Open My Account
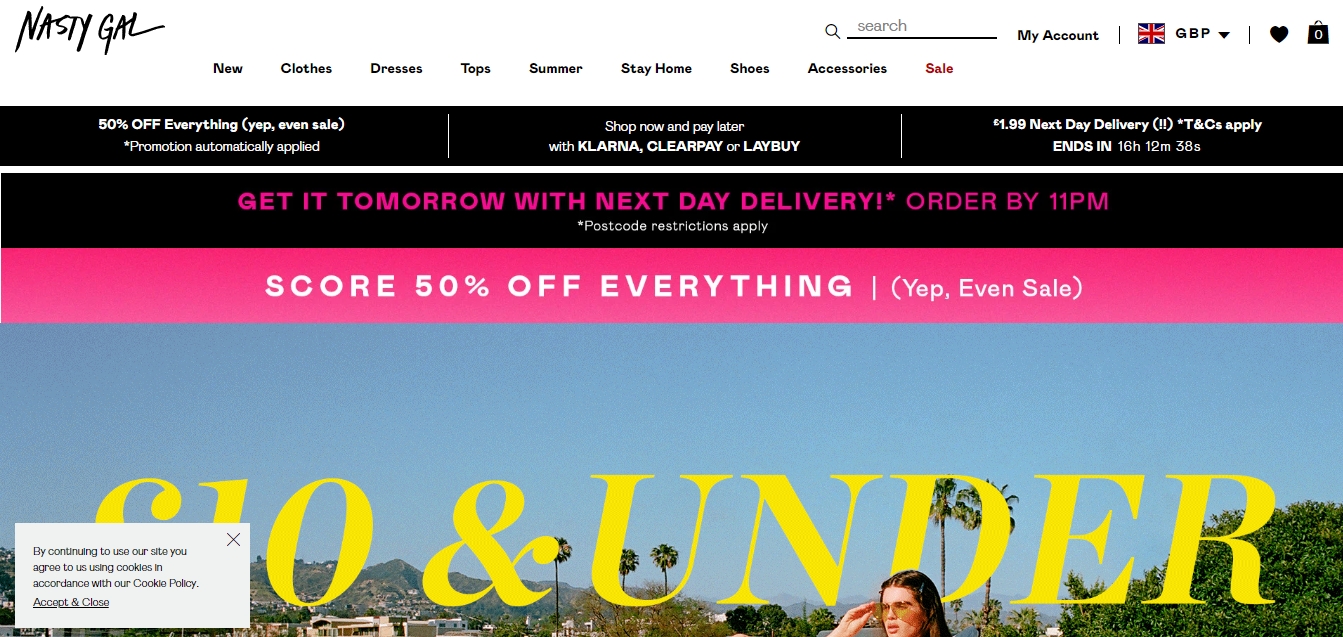 [1058, 35]
